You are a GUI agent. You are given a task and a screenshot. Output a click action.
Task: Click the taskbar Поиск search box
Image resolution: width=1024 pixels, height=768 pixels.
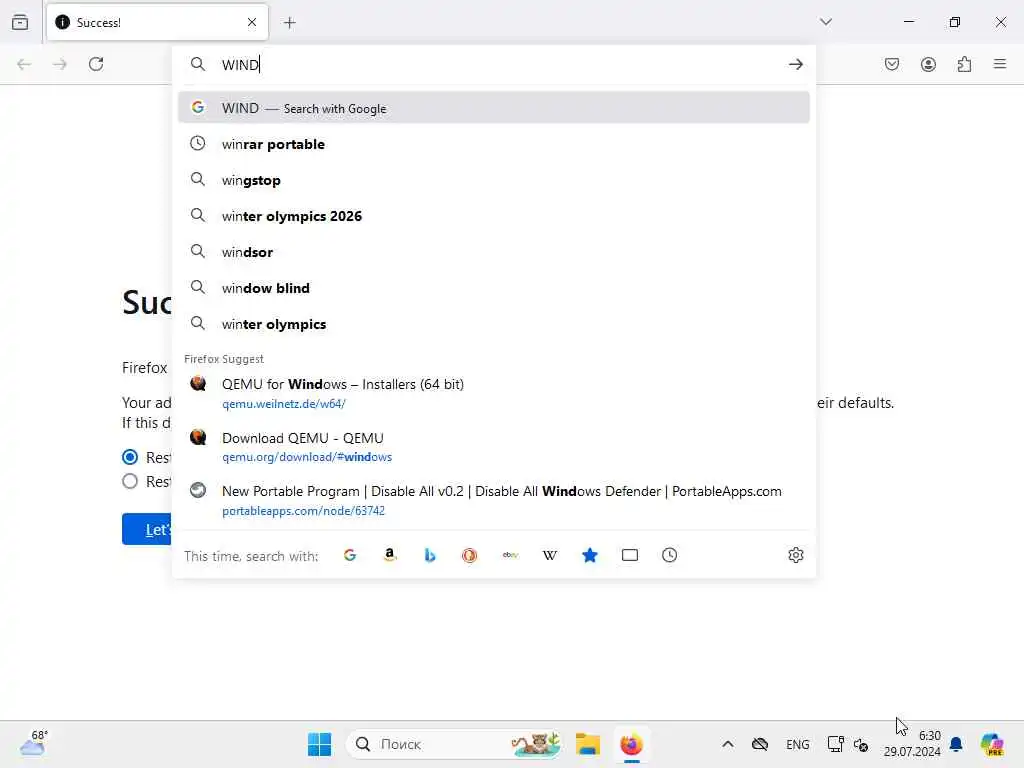point(453,744)
